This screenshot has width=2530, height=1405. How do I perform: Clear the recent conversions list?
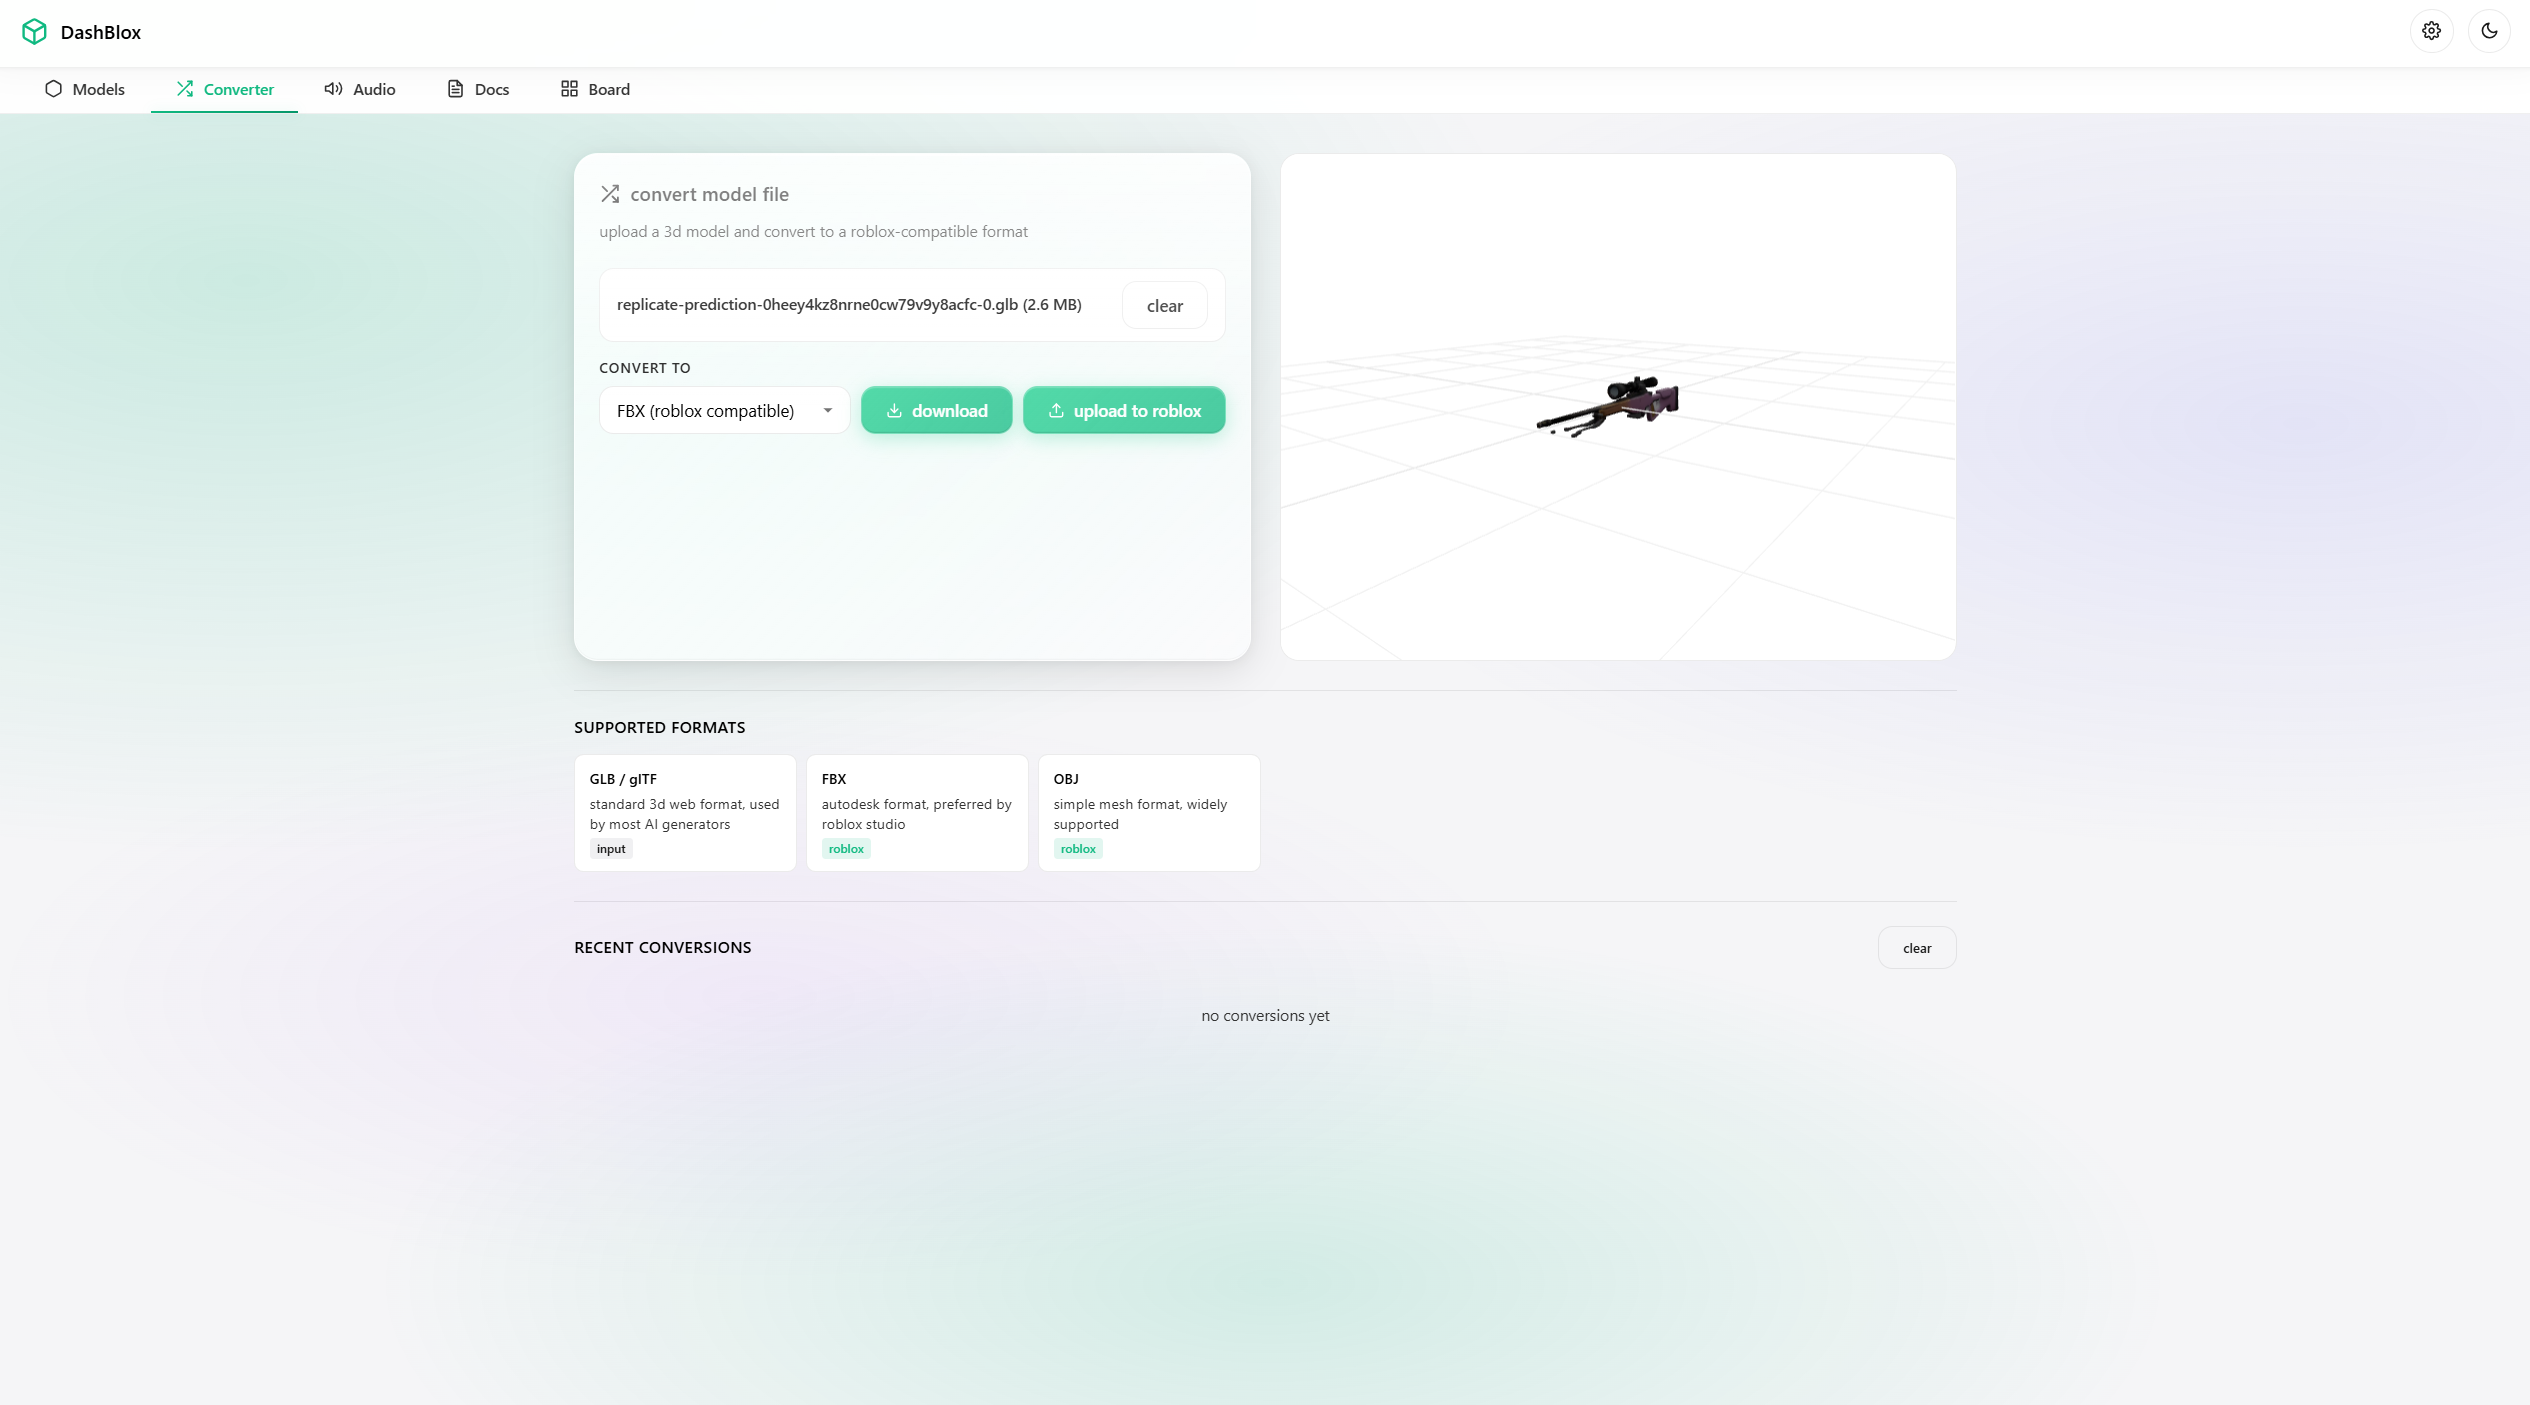tap(1916, 948)
